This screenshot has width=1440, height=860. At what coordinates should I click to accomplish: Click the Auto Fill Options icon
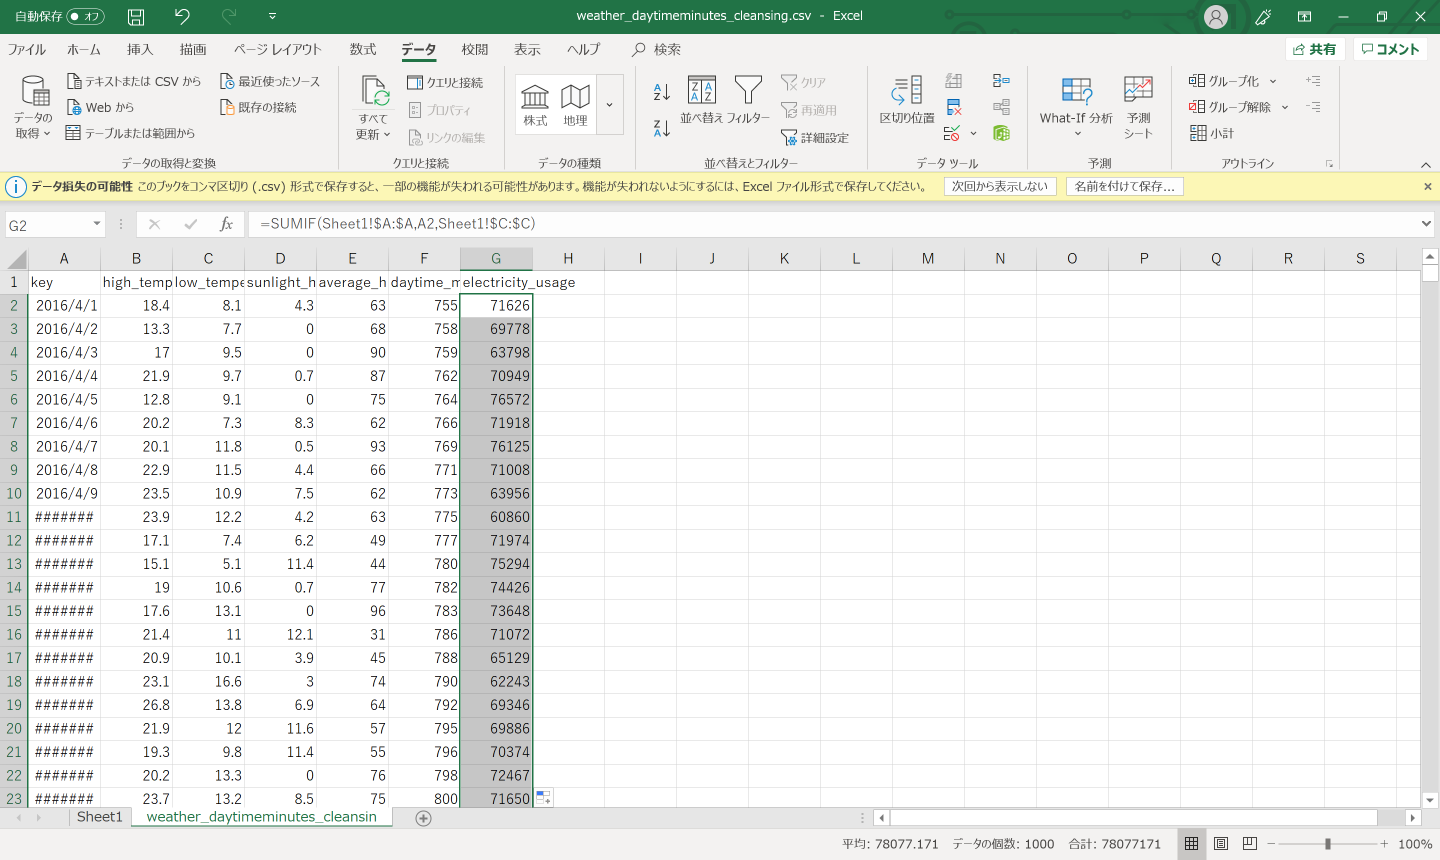[543, 797]
